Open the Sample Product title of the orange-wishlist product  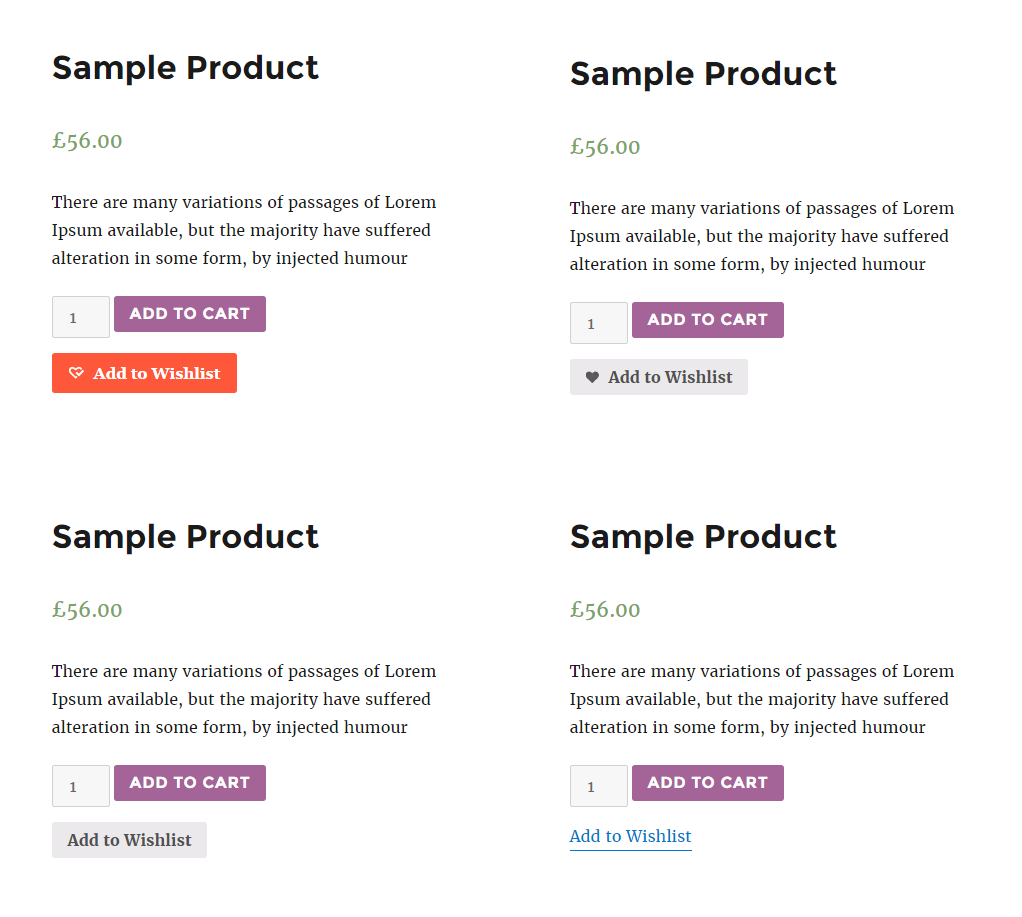point(185,68)
